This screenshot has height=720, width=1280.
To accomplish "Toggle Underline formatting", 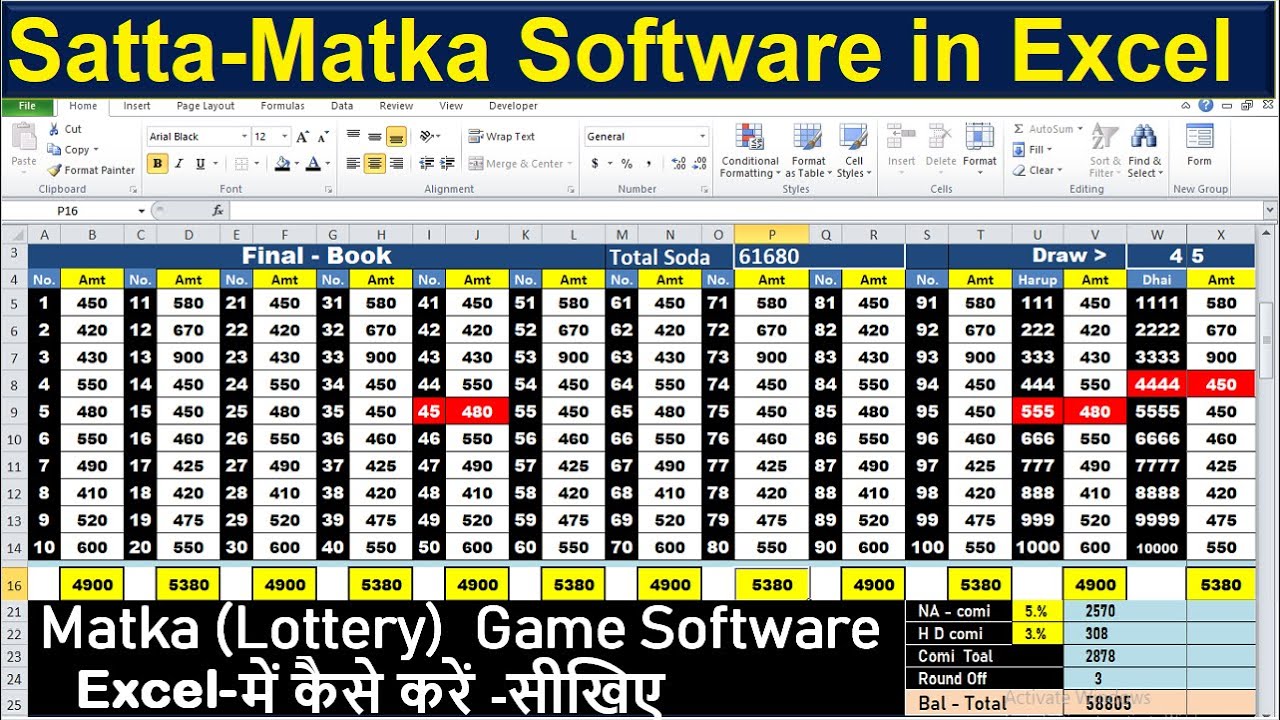I will tap(200, 164).
